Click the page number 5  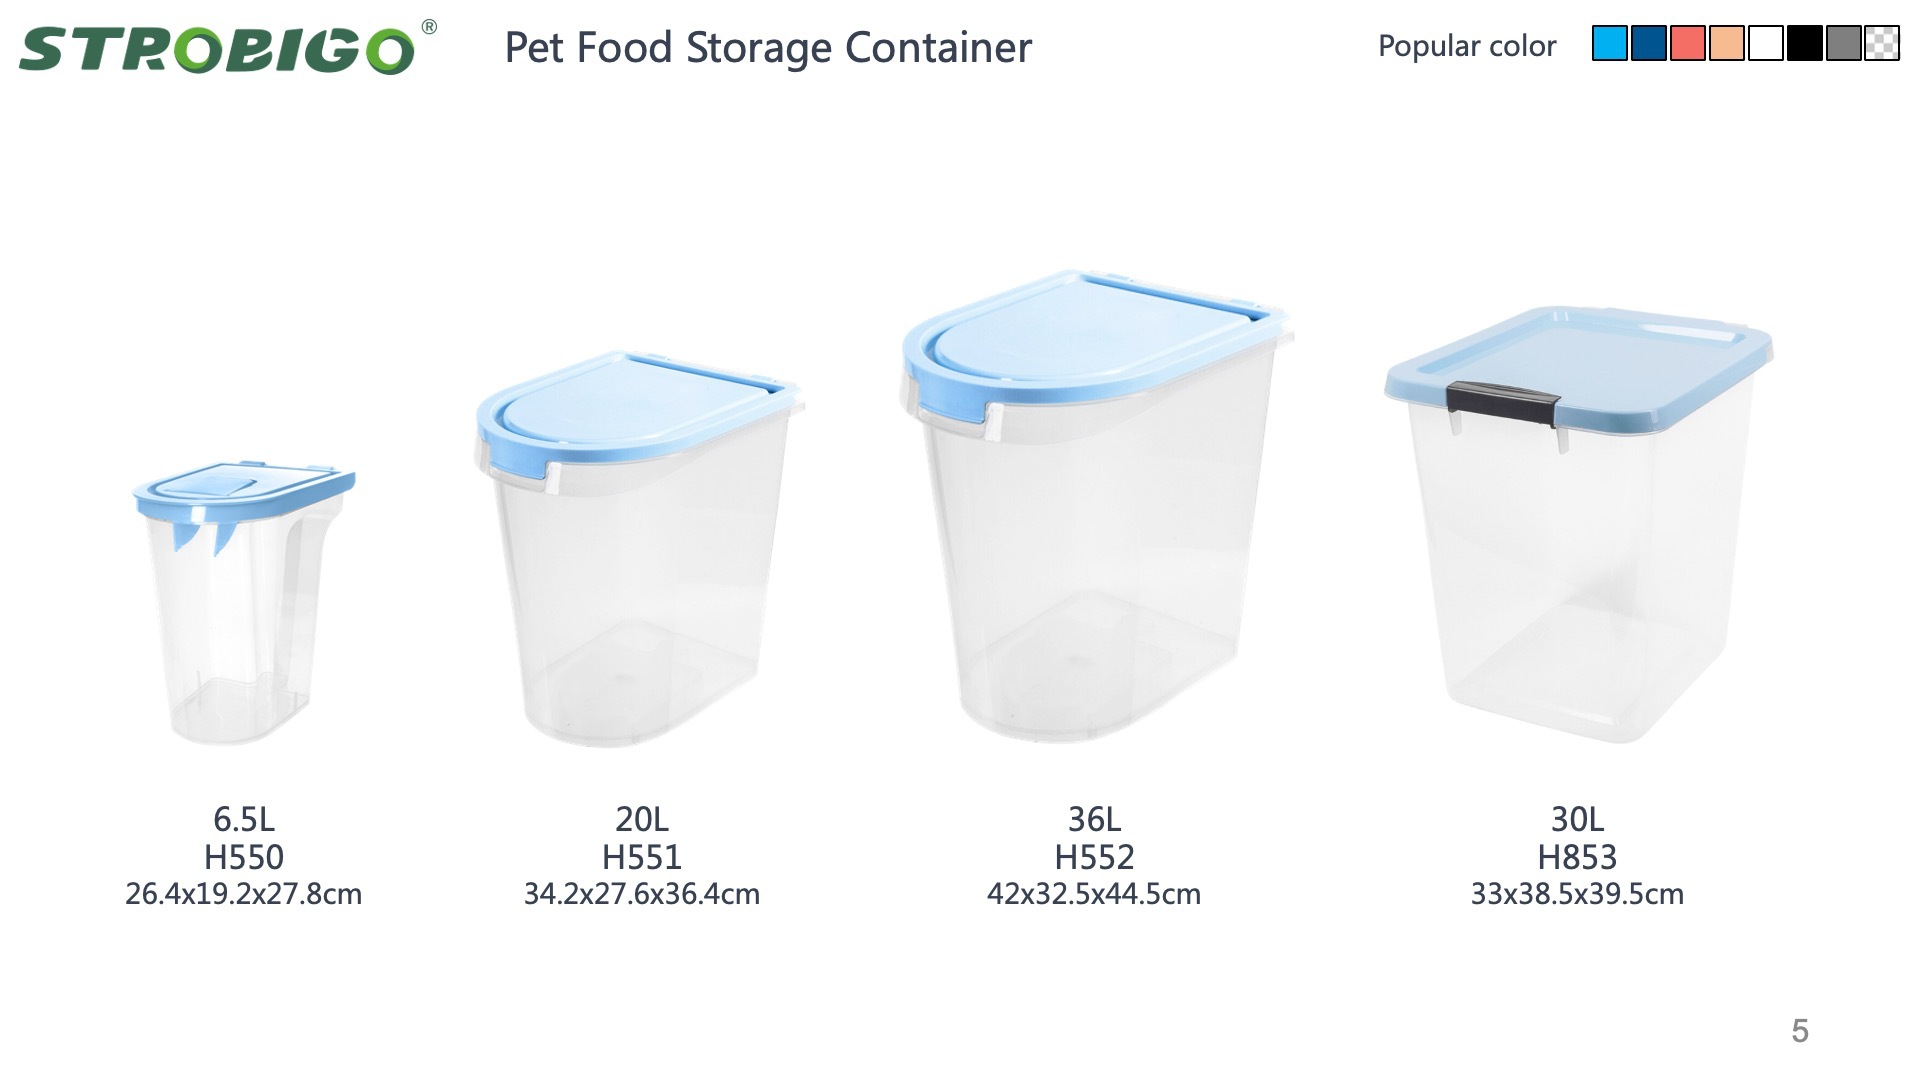1800,1031
